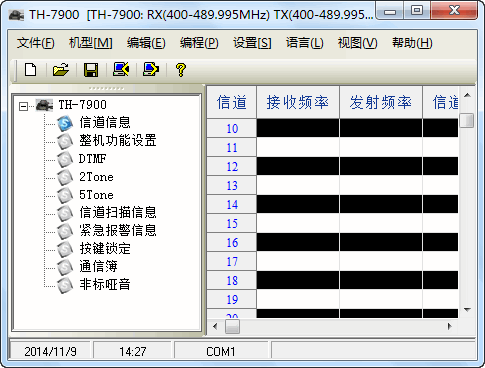
Task: Click the New file toolbar icon
Action: pos(31,70)
